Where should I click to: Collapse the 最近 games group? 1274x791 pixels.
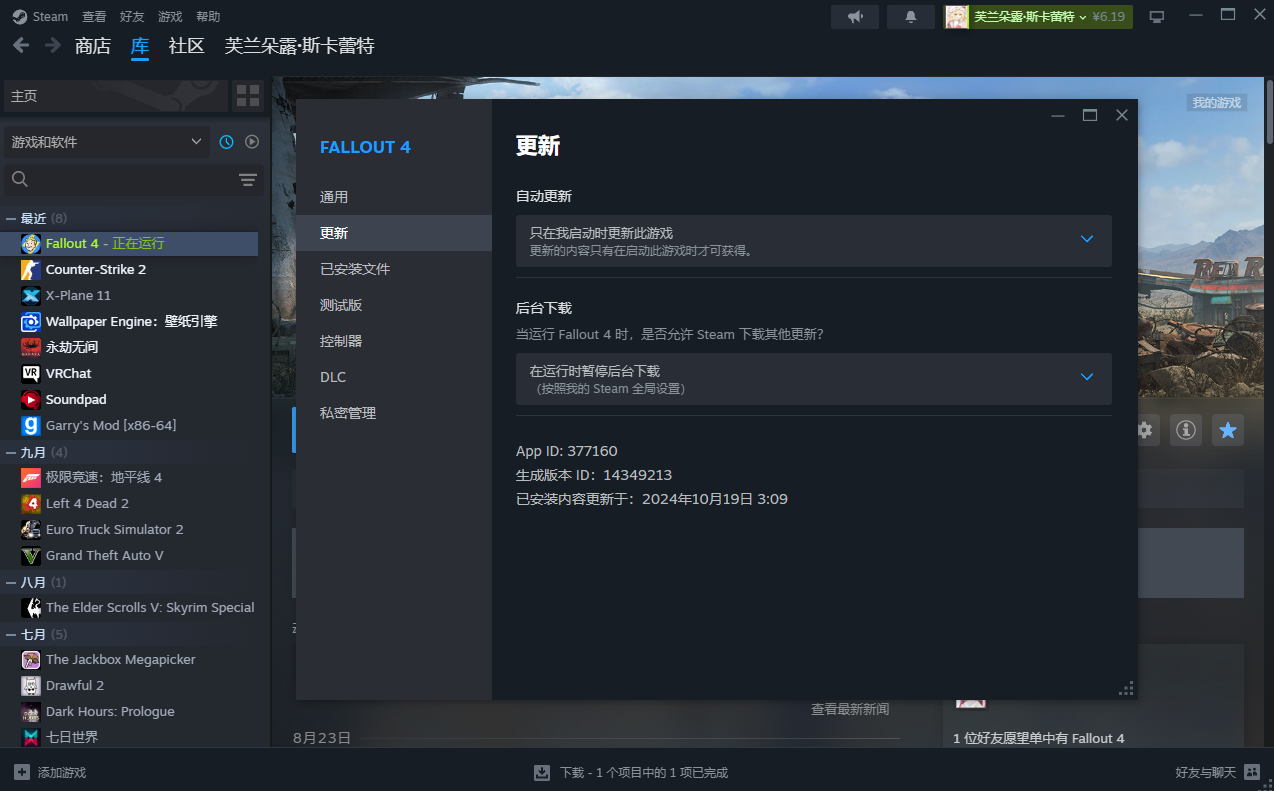point(11,218)
